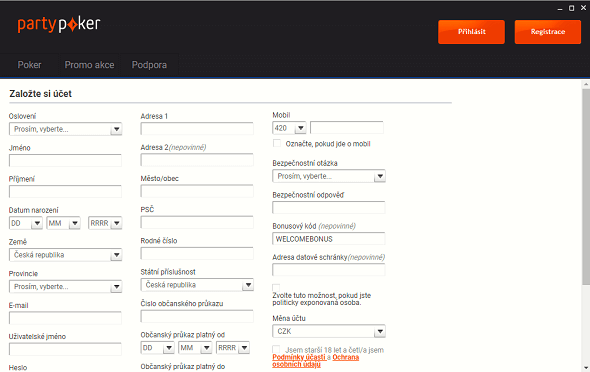Click the Adresa datové schránky field

[329, 270]
